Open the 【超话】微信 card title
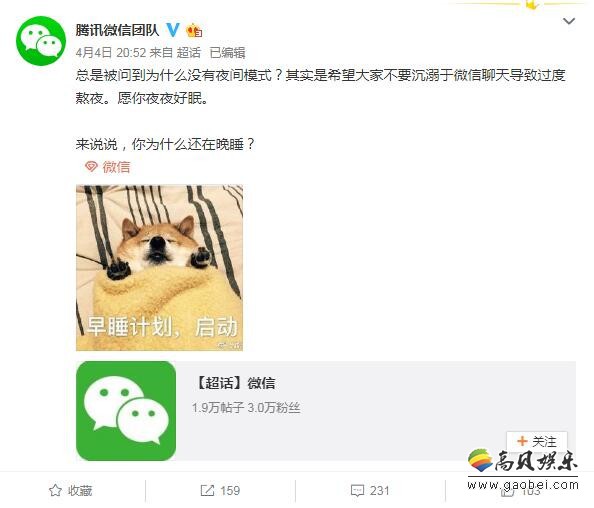The width and height of the screenshot is (594, 508). tap(234, 383)
